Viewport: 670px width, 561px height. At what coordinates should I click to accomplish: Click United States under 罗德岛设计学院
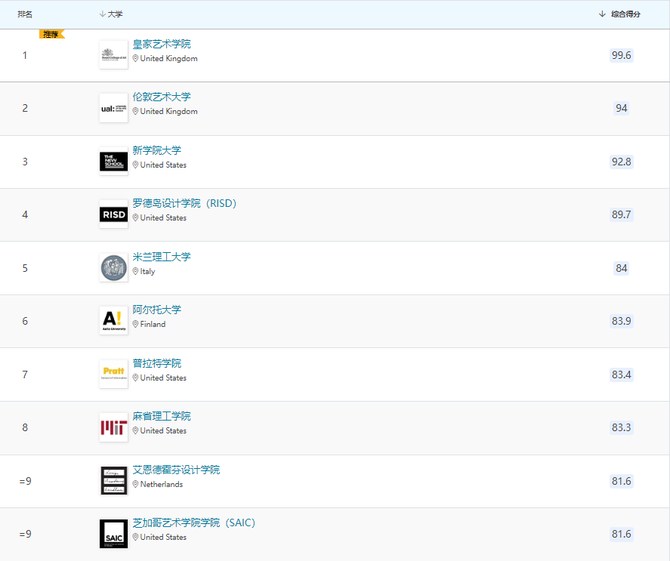coord(163,218)
